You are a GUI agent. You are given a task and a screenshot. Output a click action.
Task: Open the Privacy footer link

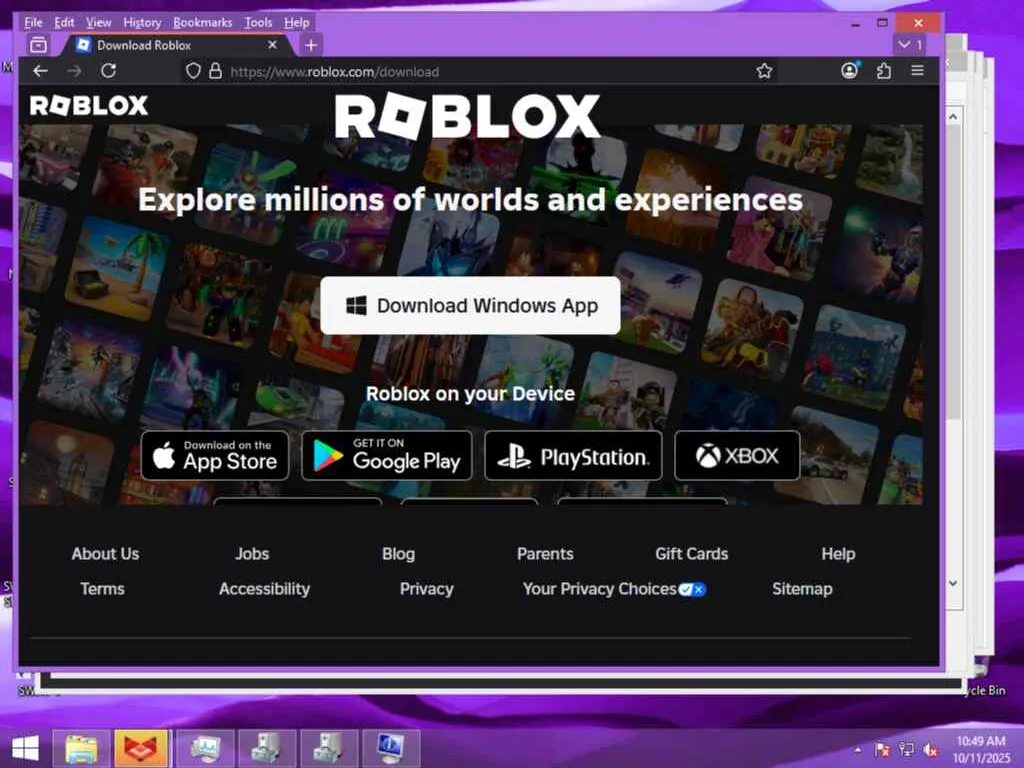[x=426, y=589]
